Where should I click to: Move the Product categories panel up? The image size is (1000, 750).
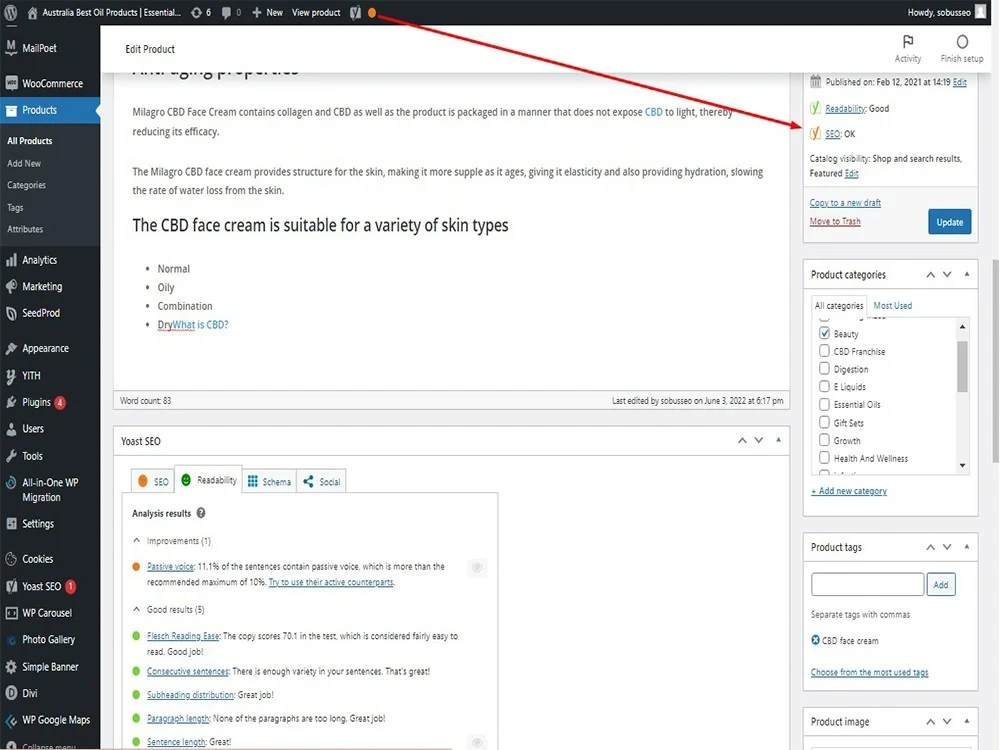[930, 274]
